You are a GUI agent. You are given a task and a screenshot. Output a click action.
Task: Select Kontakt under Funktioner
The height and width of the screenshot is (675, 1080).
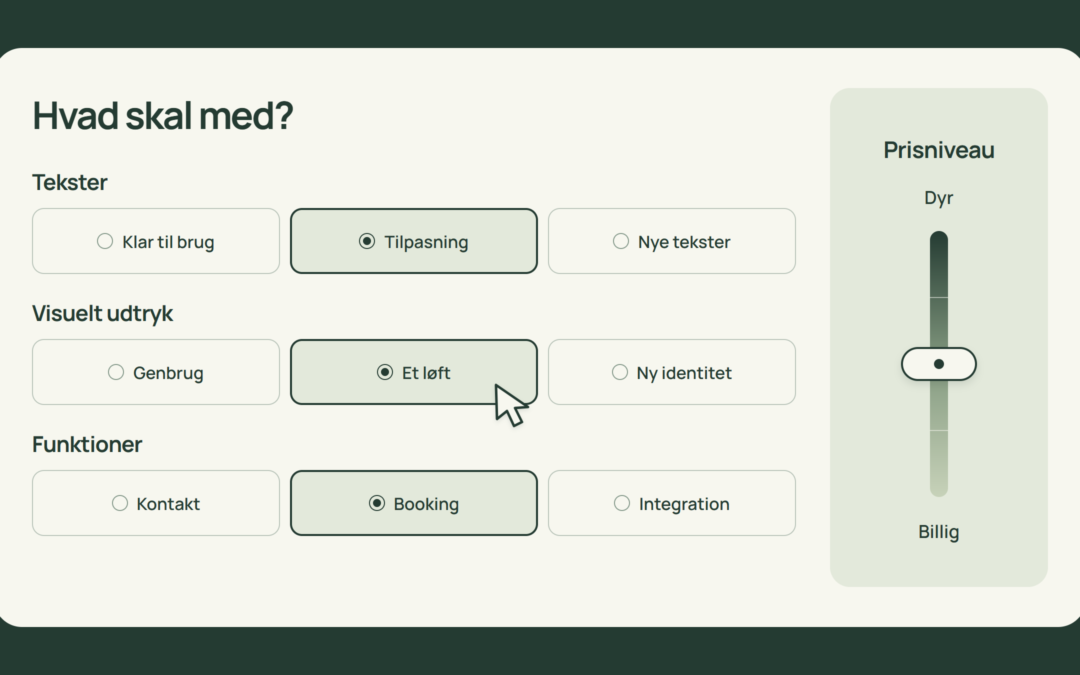156,503
